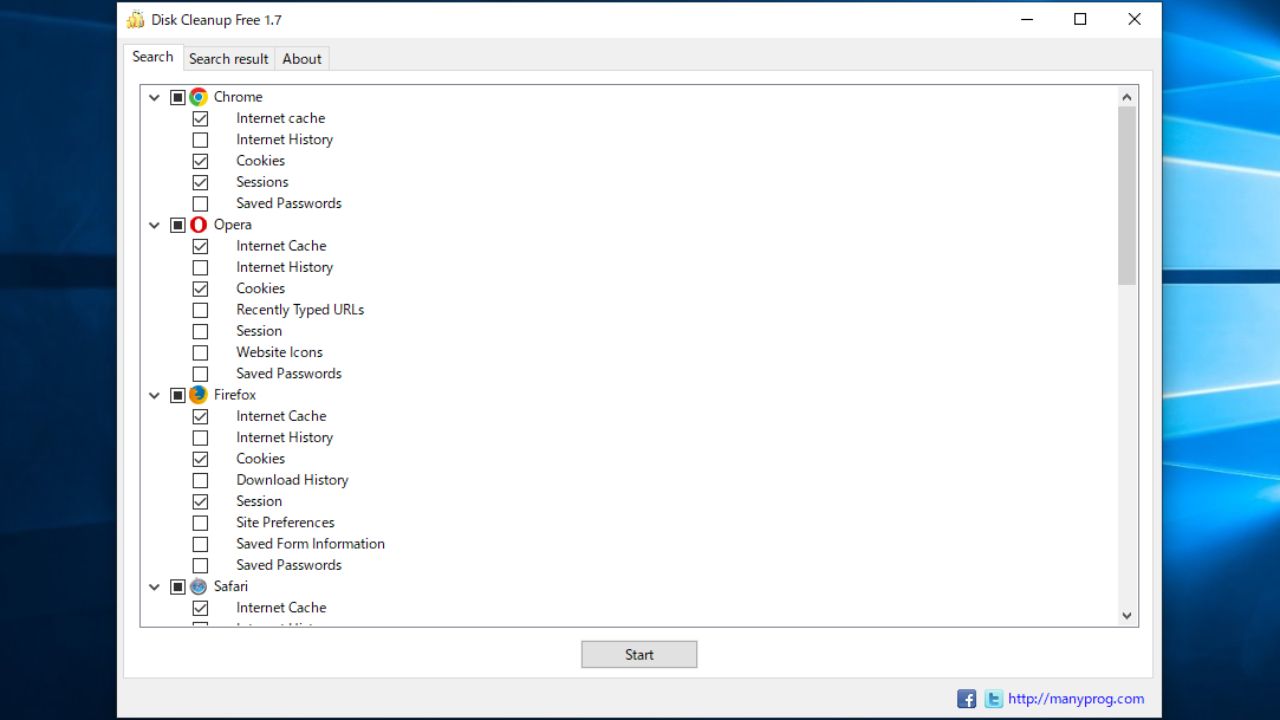Select the Chrome tree label
This screenshot has height=720, width=1280.
(238, 97)
